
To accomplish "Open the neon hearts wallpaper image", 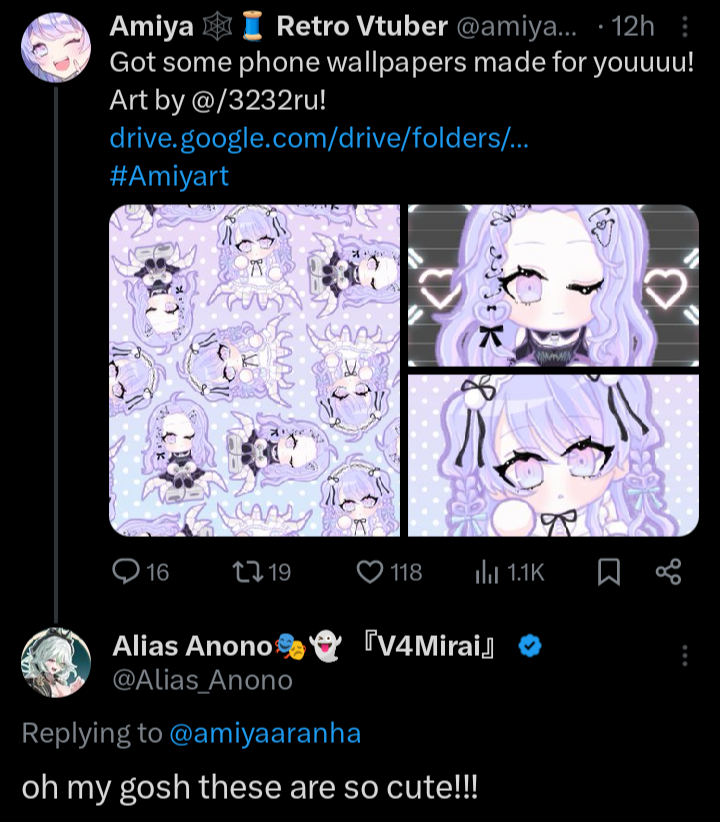I will pos(553,285).
